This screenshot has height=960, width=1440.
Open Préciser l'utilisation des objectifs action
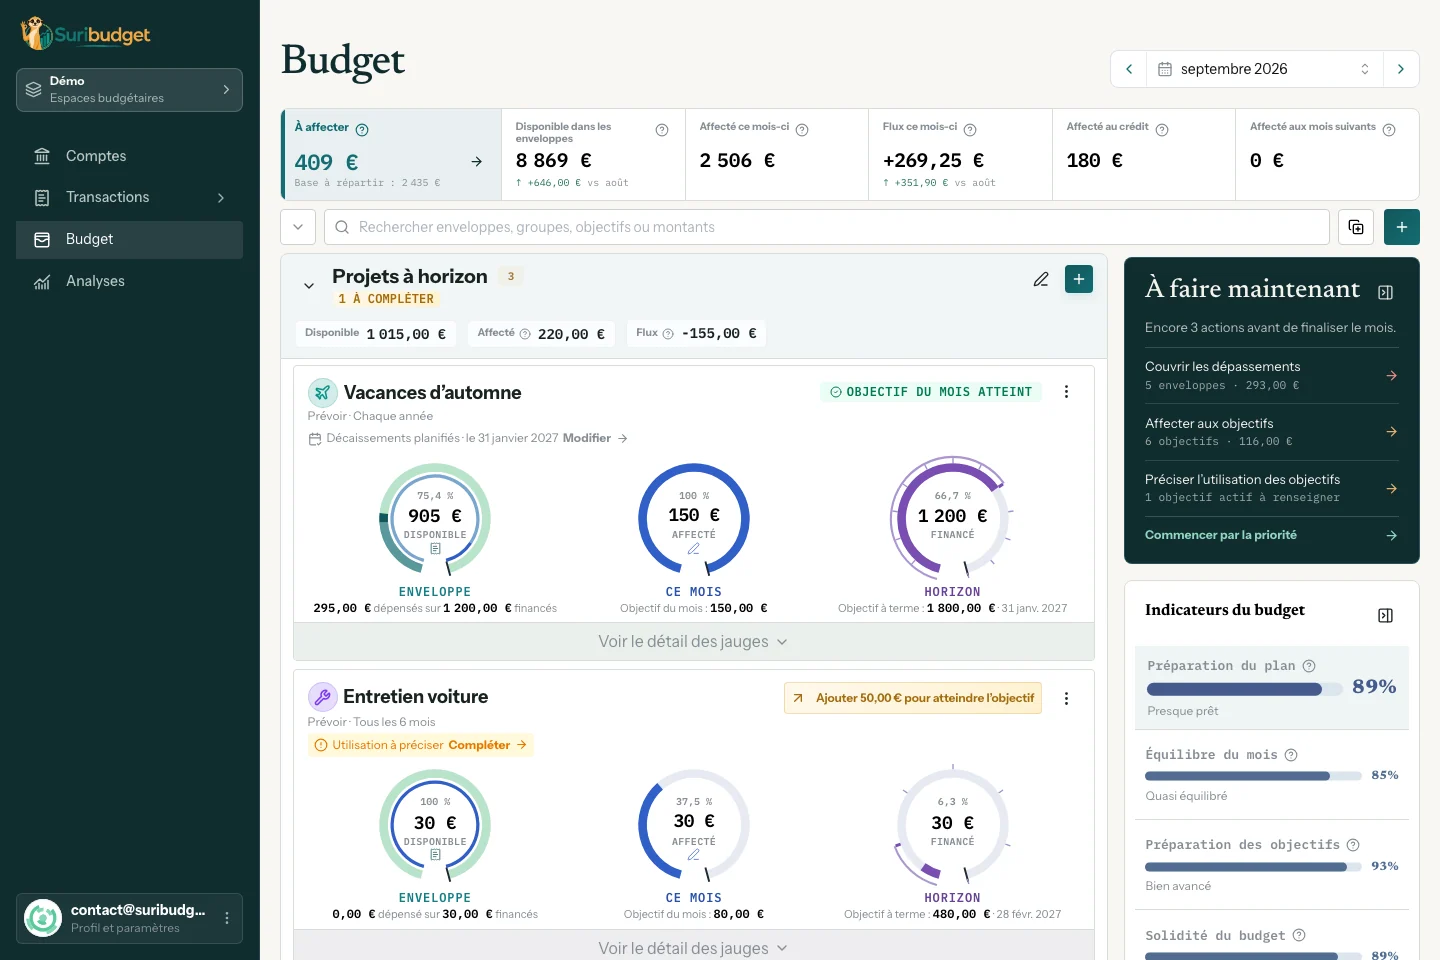coord(1271,488)
